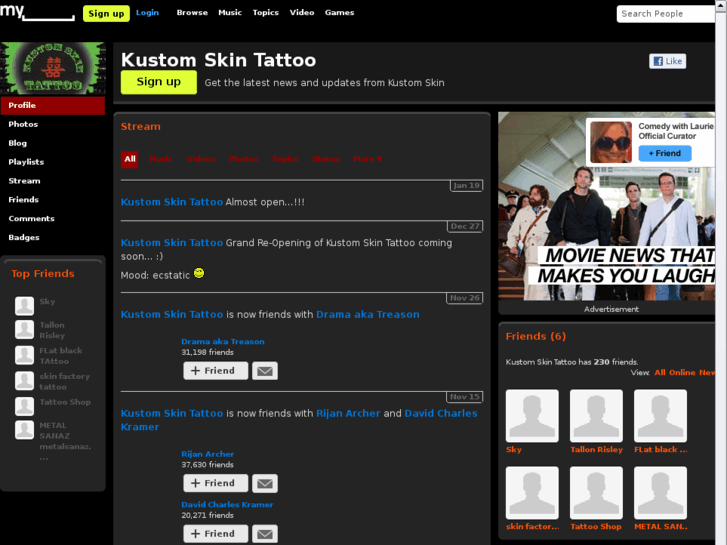Open Music in top navigation
This screenshot has height=545, width=727.
pos(230,13)
